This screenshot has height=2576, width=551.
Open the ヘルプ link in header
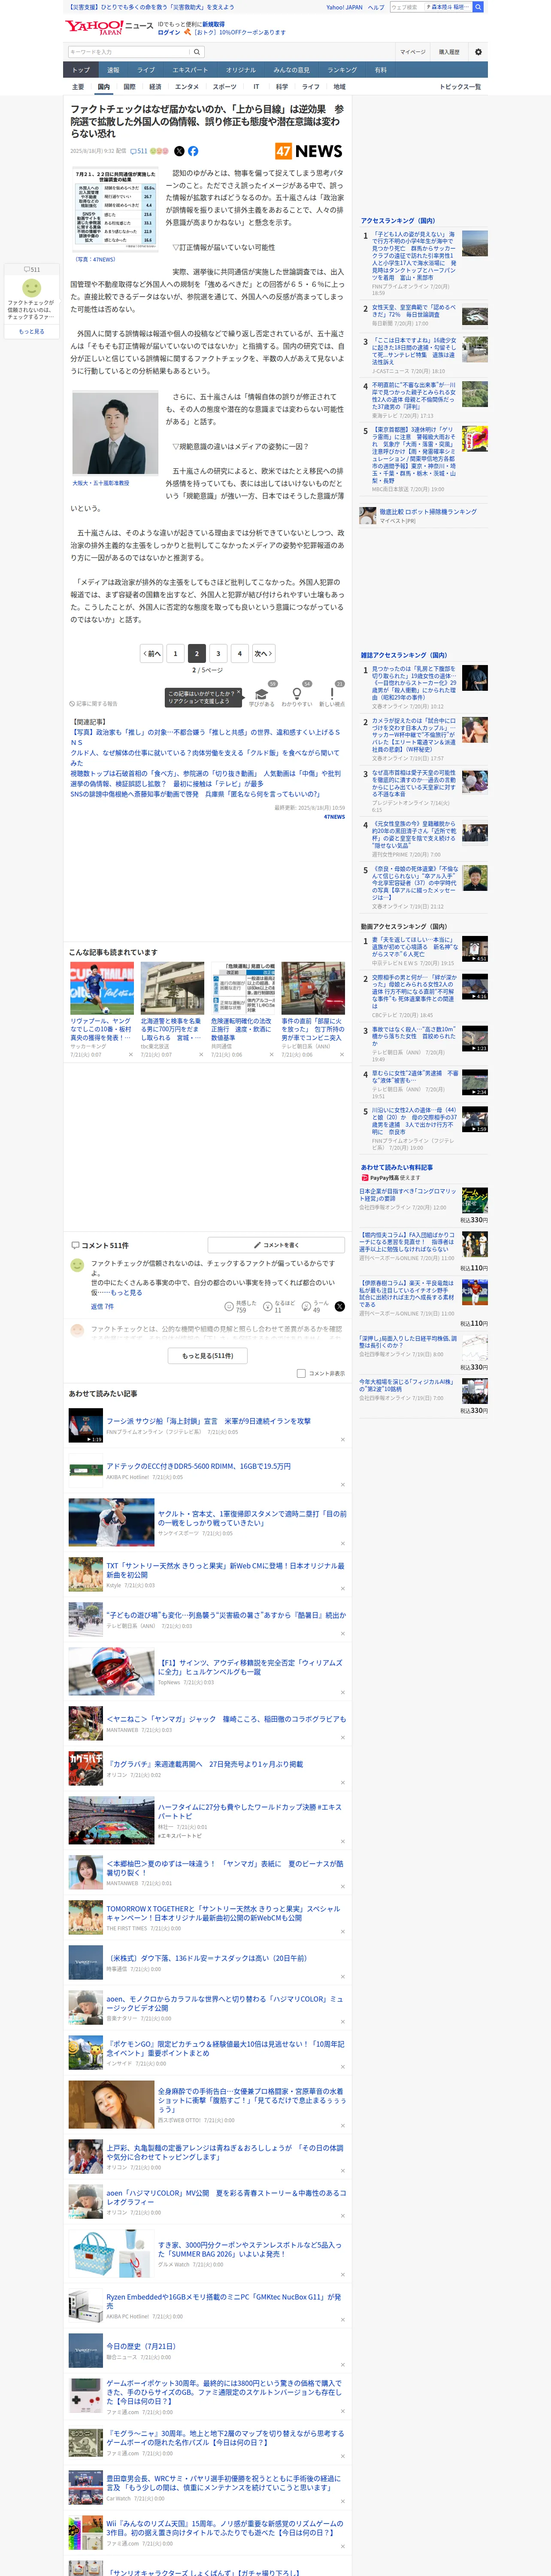[375, 7]
